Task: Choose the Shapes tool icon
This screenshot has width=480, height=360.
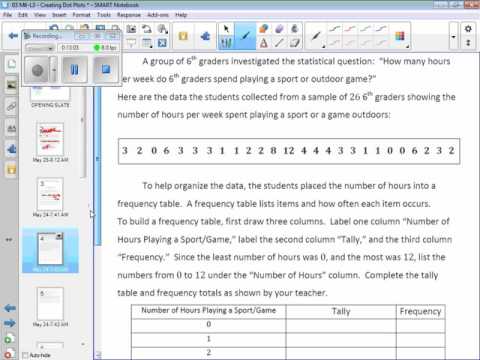Action: click(263, 29)
